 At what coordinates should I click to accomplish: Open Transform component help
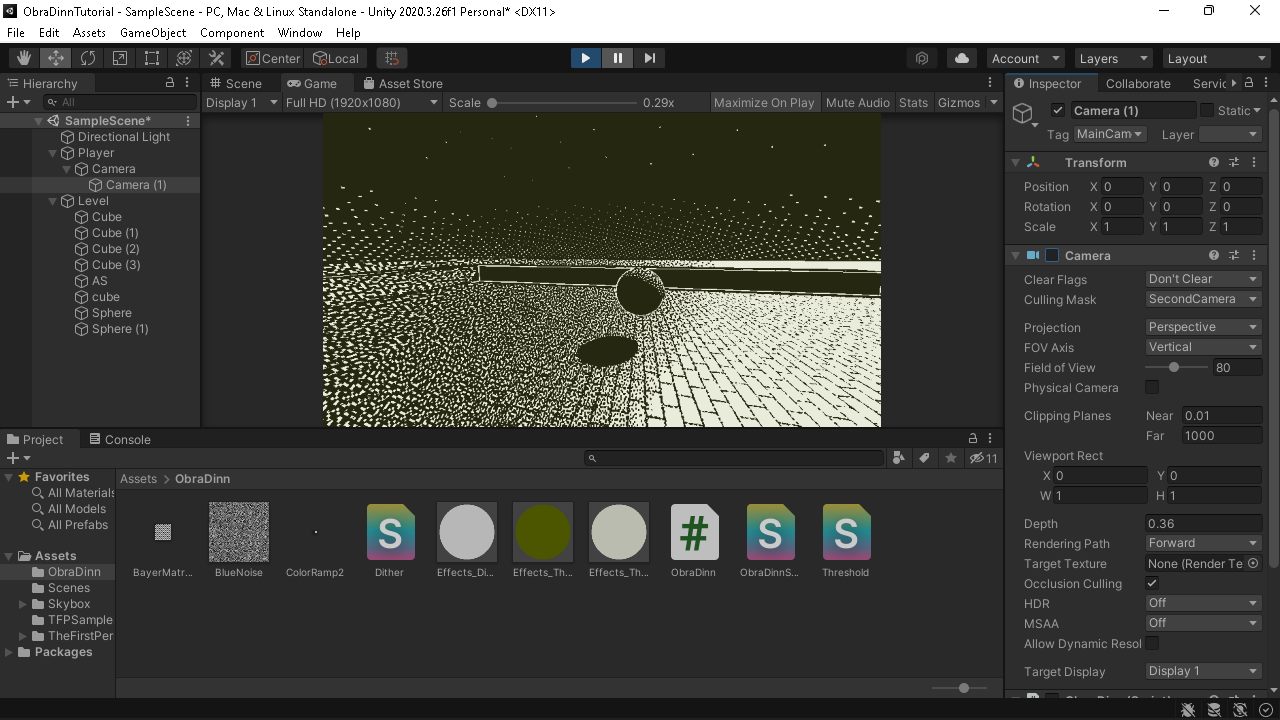[1214, 162]
